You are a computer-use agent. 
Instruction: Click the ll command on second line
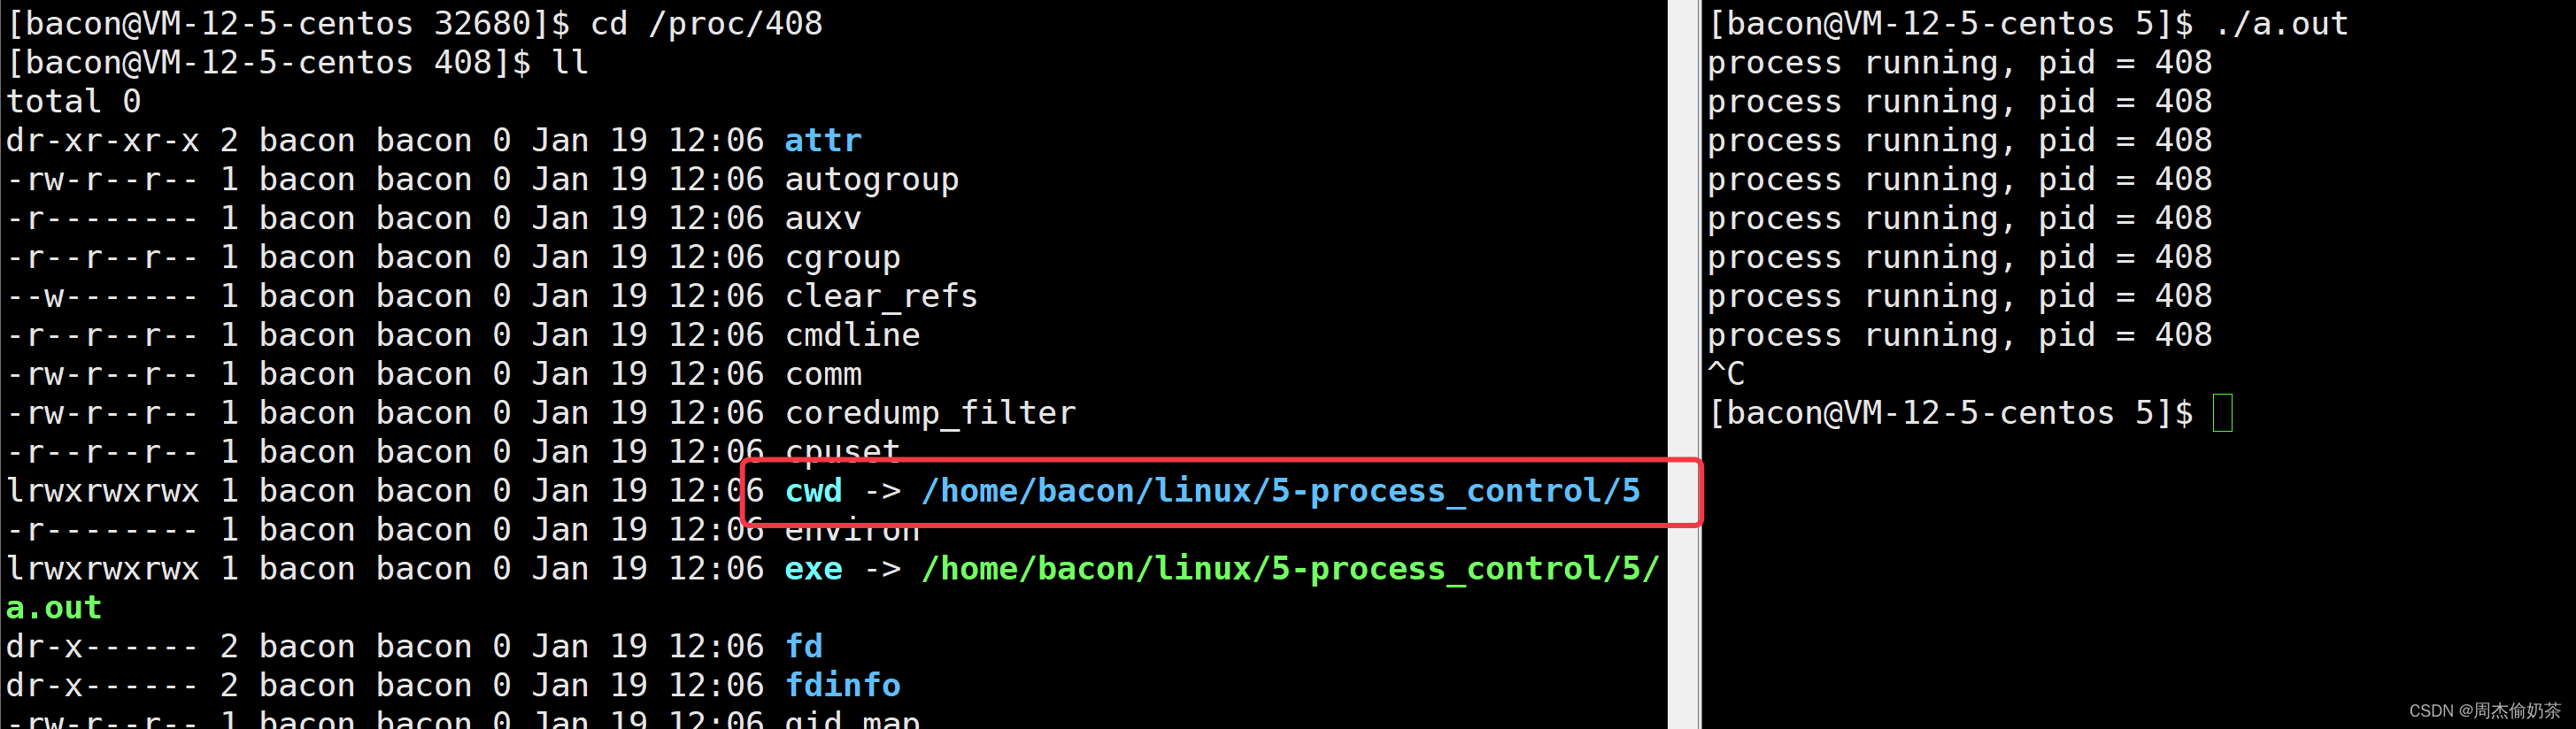(x=569, y=63)
